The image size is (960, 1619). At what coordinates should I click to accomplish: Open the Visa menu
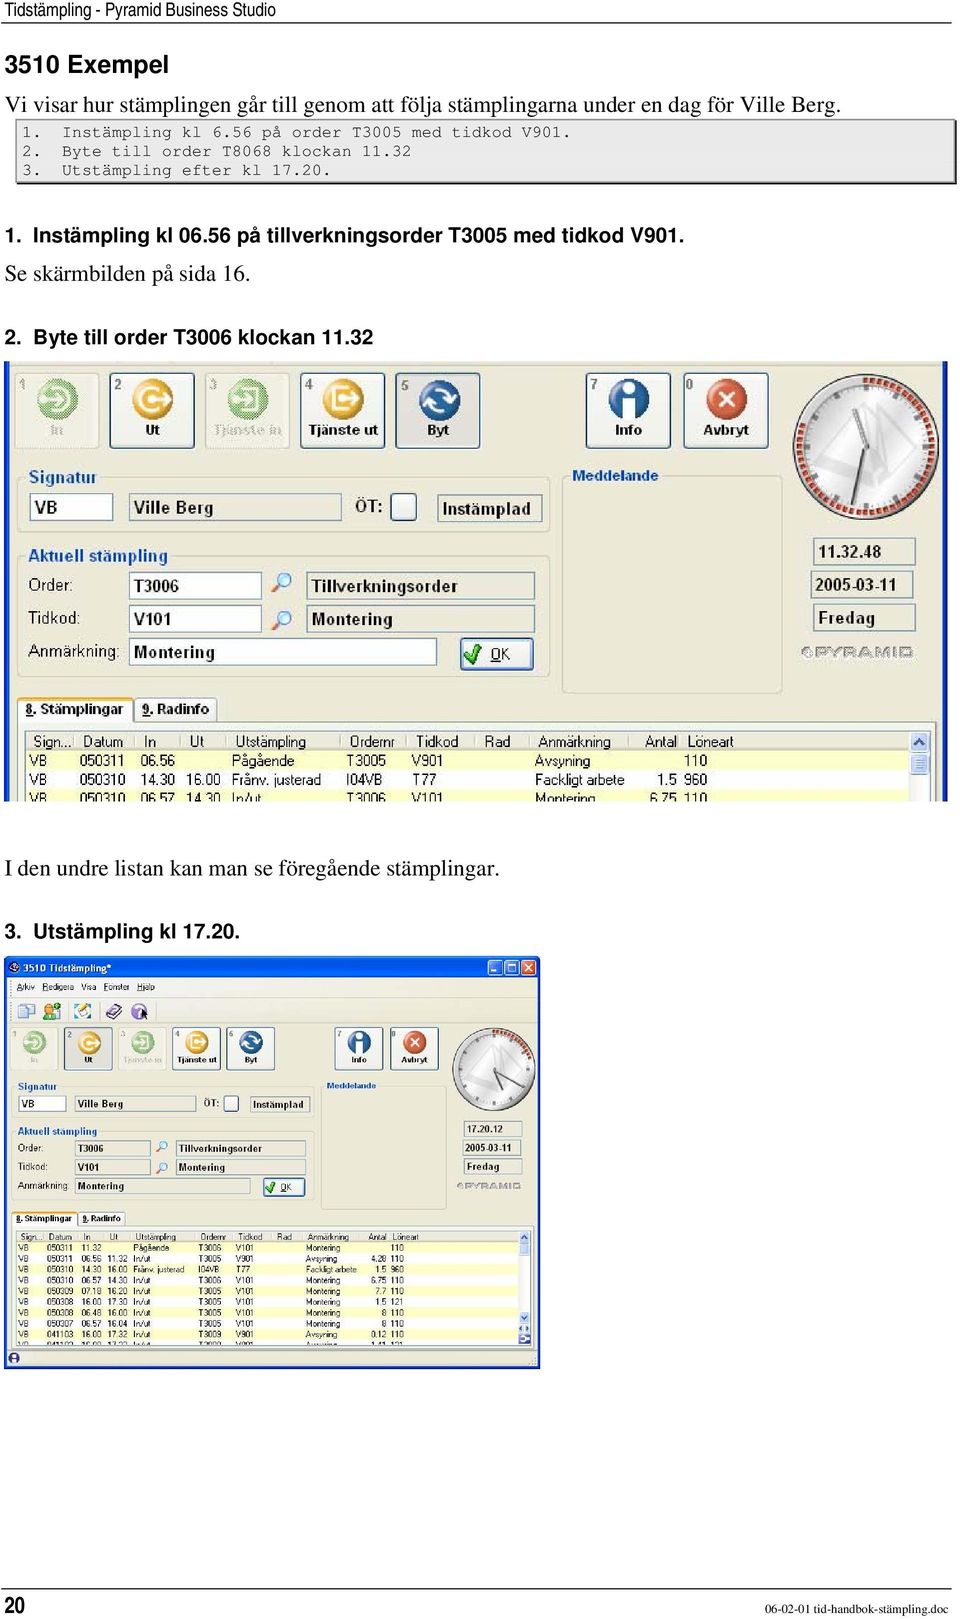coord(89,987)
